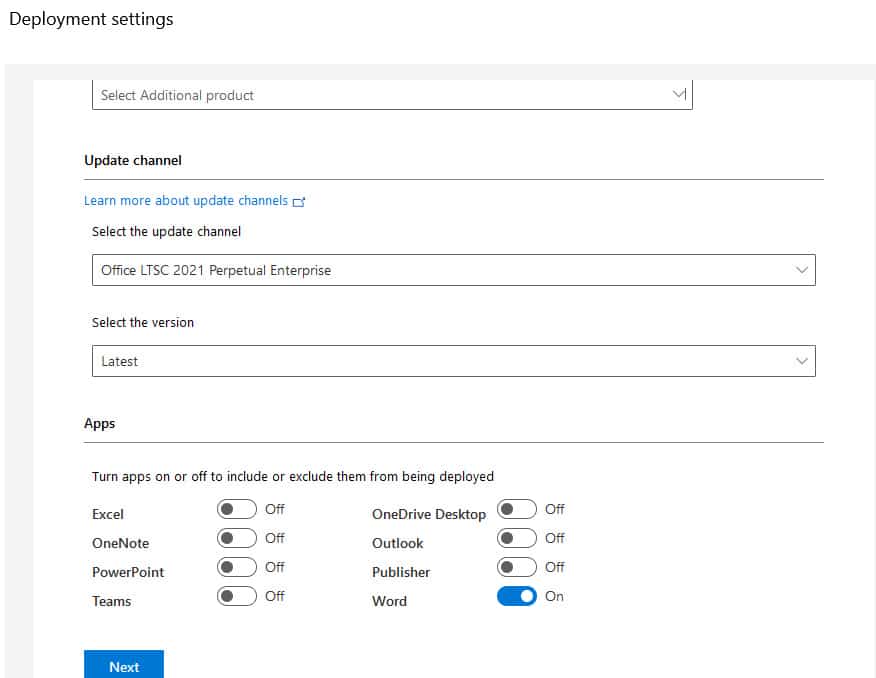Open the version selection dropdown showing Latest
The image size is (876, 678).
click(x=450, y=361)
